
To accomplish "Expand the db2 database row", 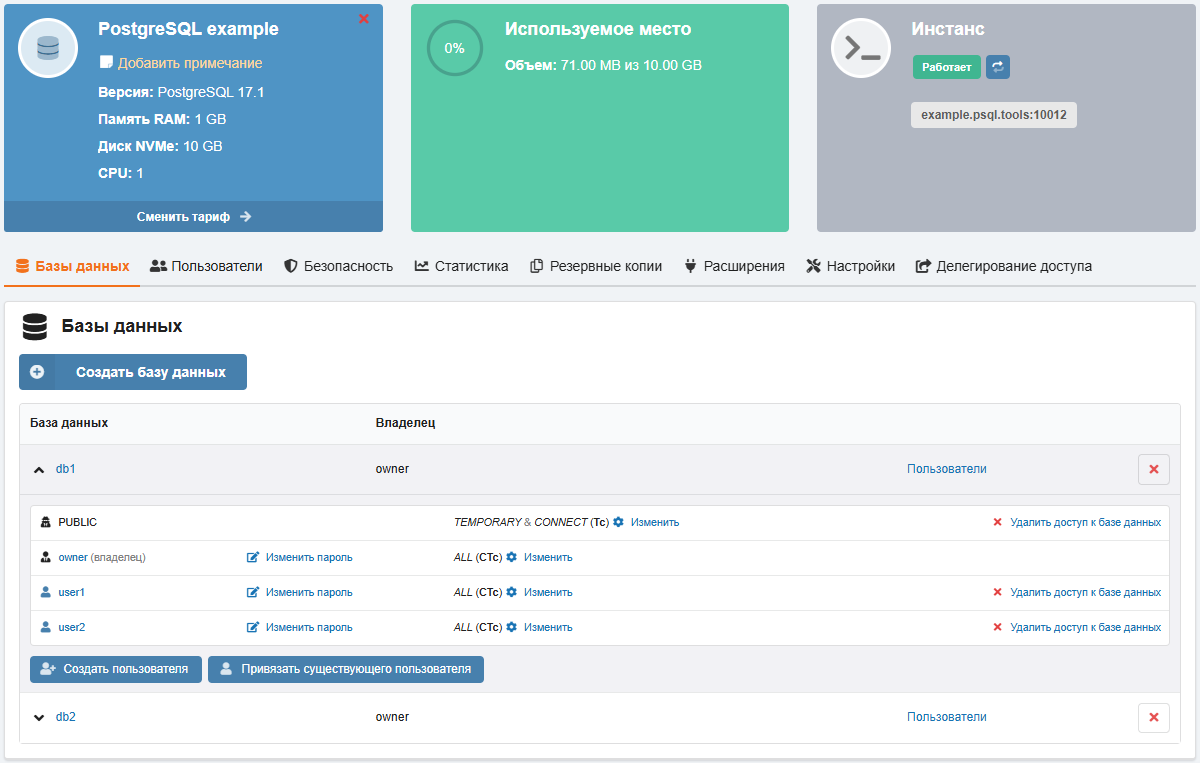I will (39, 717).
